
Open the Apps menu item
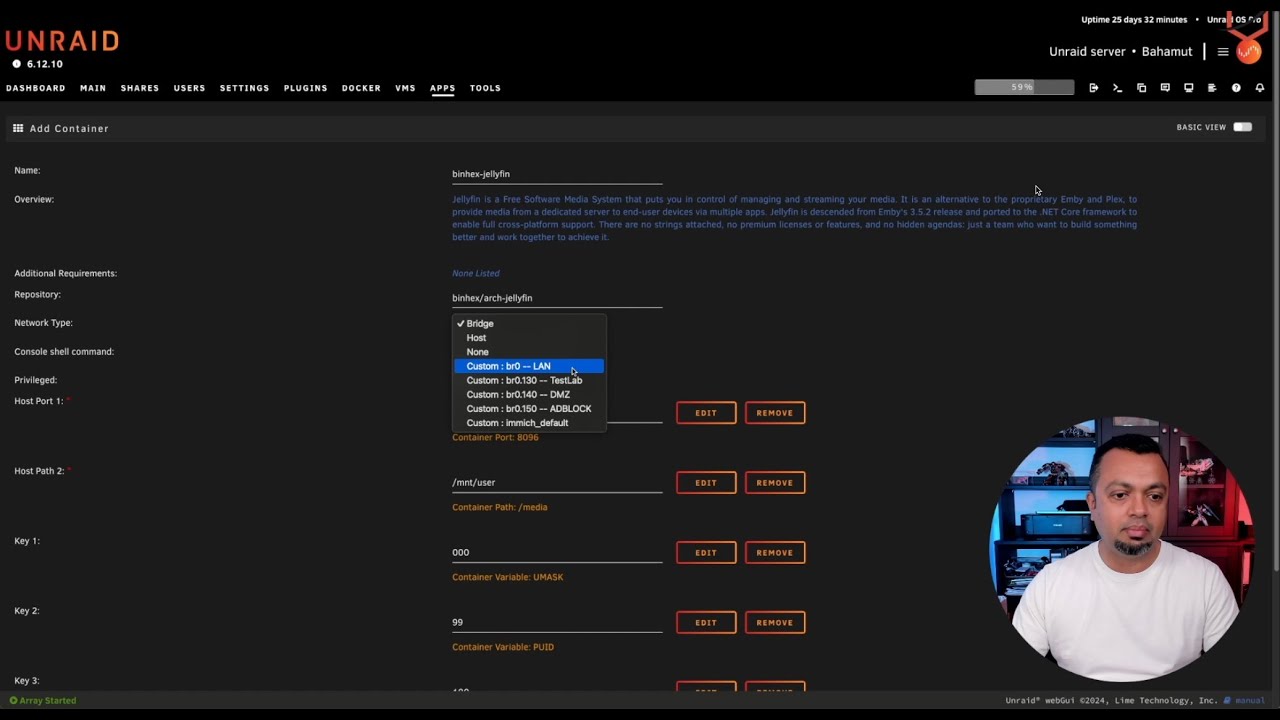pyautogui.click(x=442, y=88)
